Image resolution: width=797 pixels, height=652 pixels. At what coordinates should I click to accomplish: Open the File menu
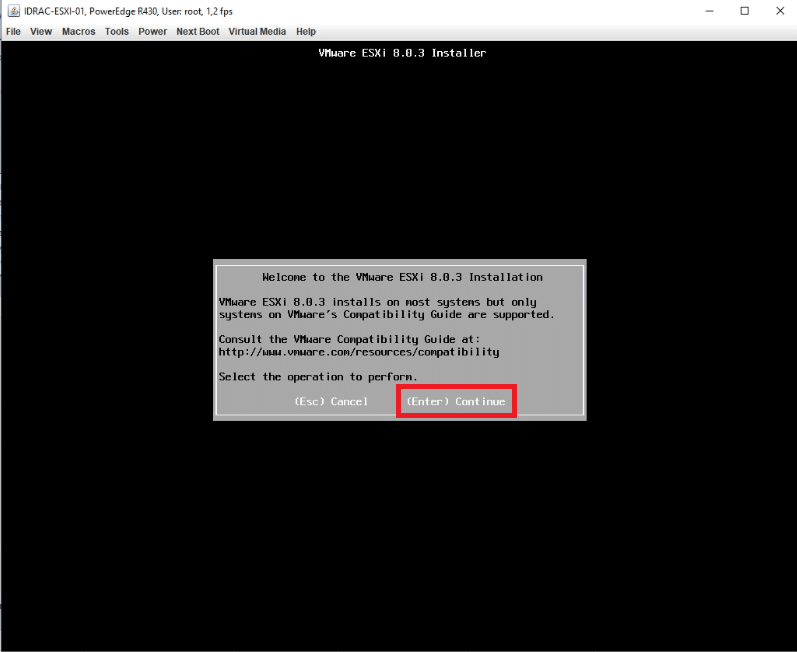click(14, 32)
